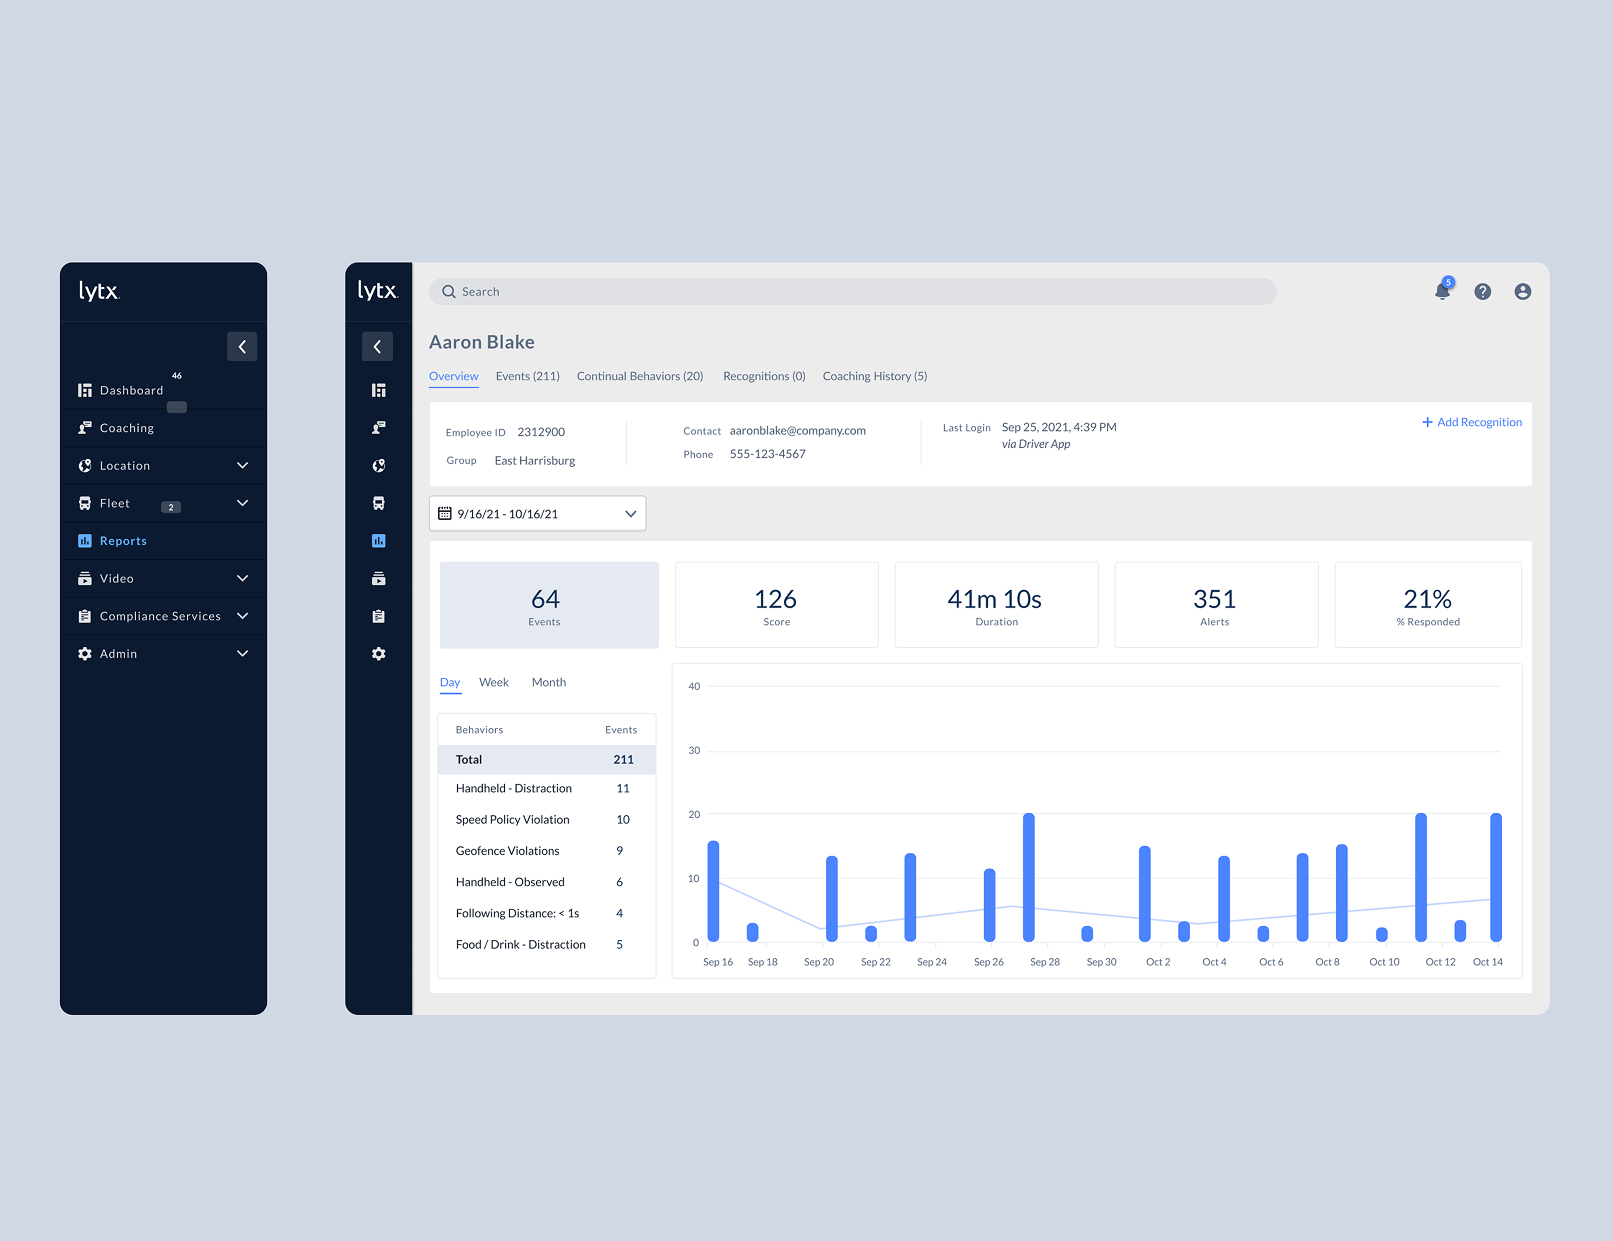1613x1241 pixels.
Task: Select the Video icon in collapsed sidebar
Action: [378, 579]
